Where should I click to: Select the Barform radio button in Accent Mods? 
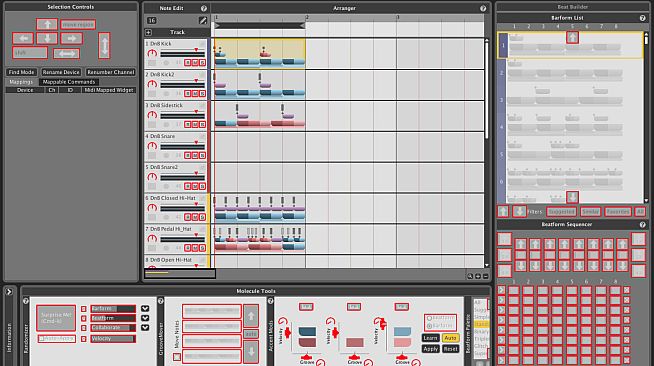429,326
